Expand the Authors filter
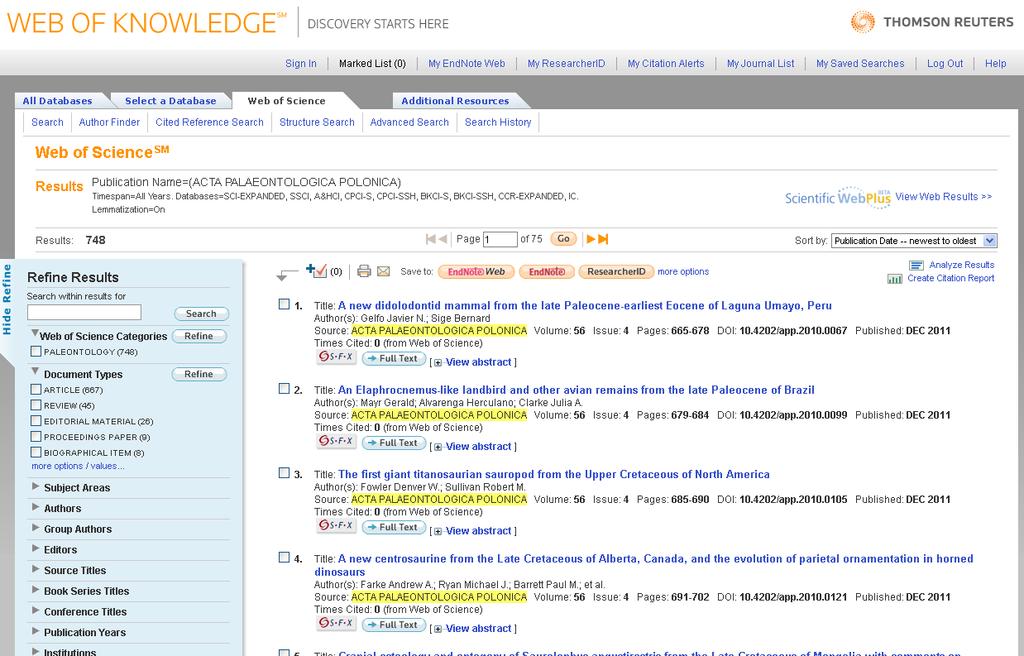1024x656 pixels. (x=35, y=507)
